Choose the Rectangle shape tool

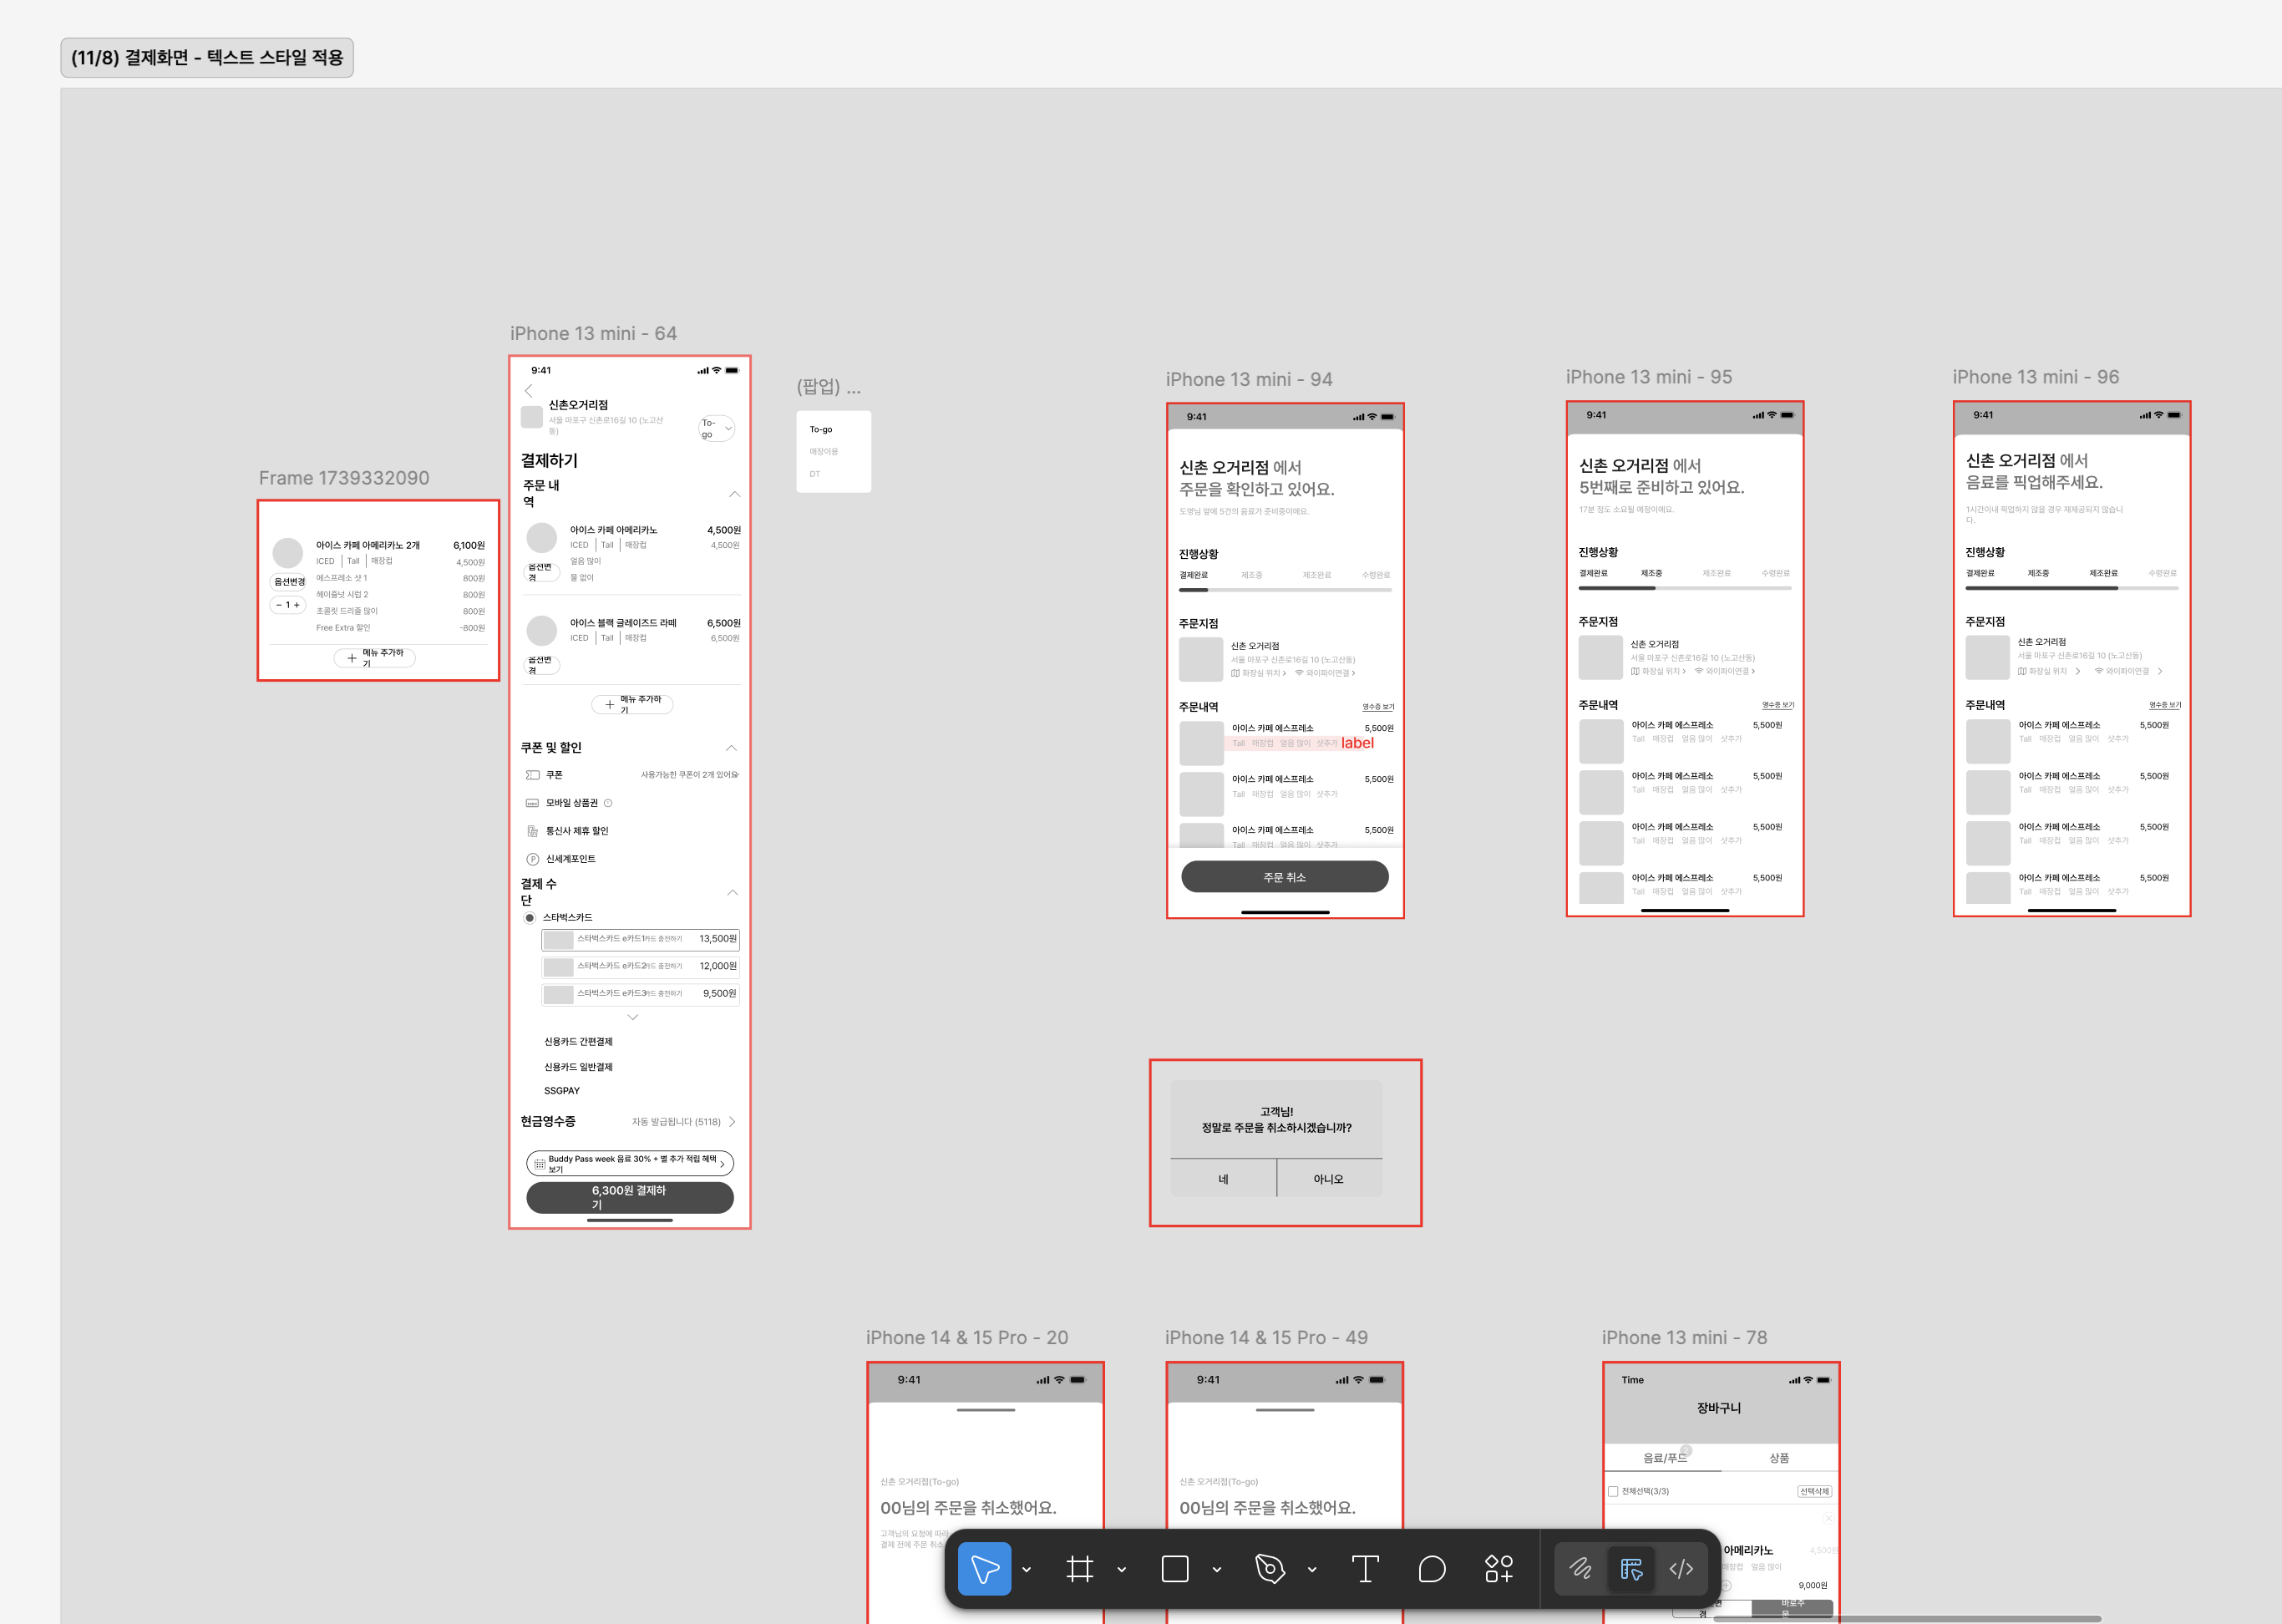click(x=1175, y=1569)
